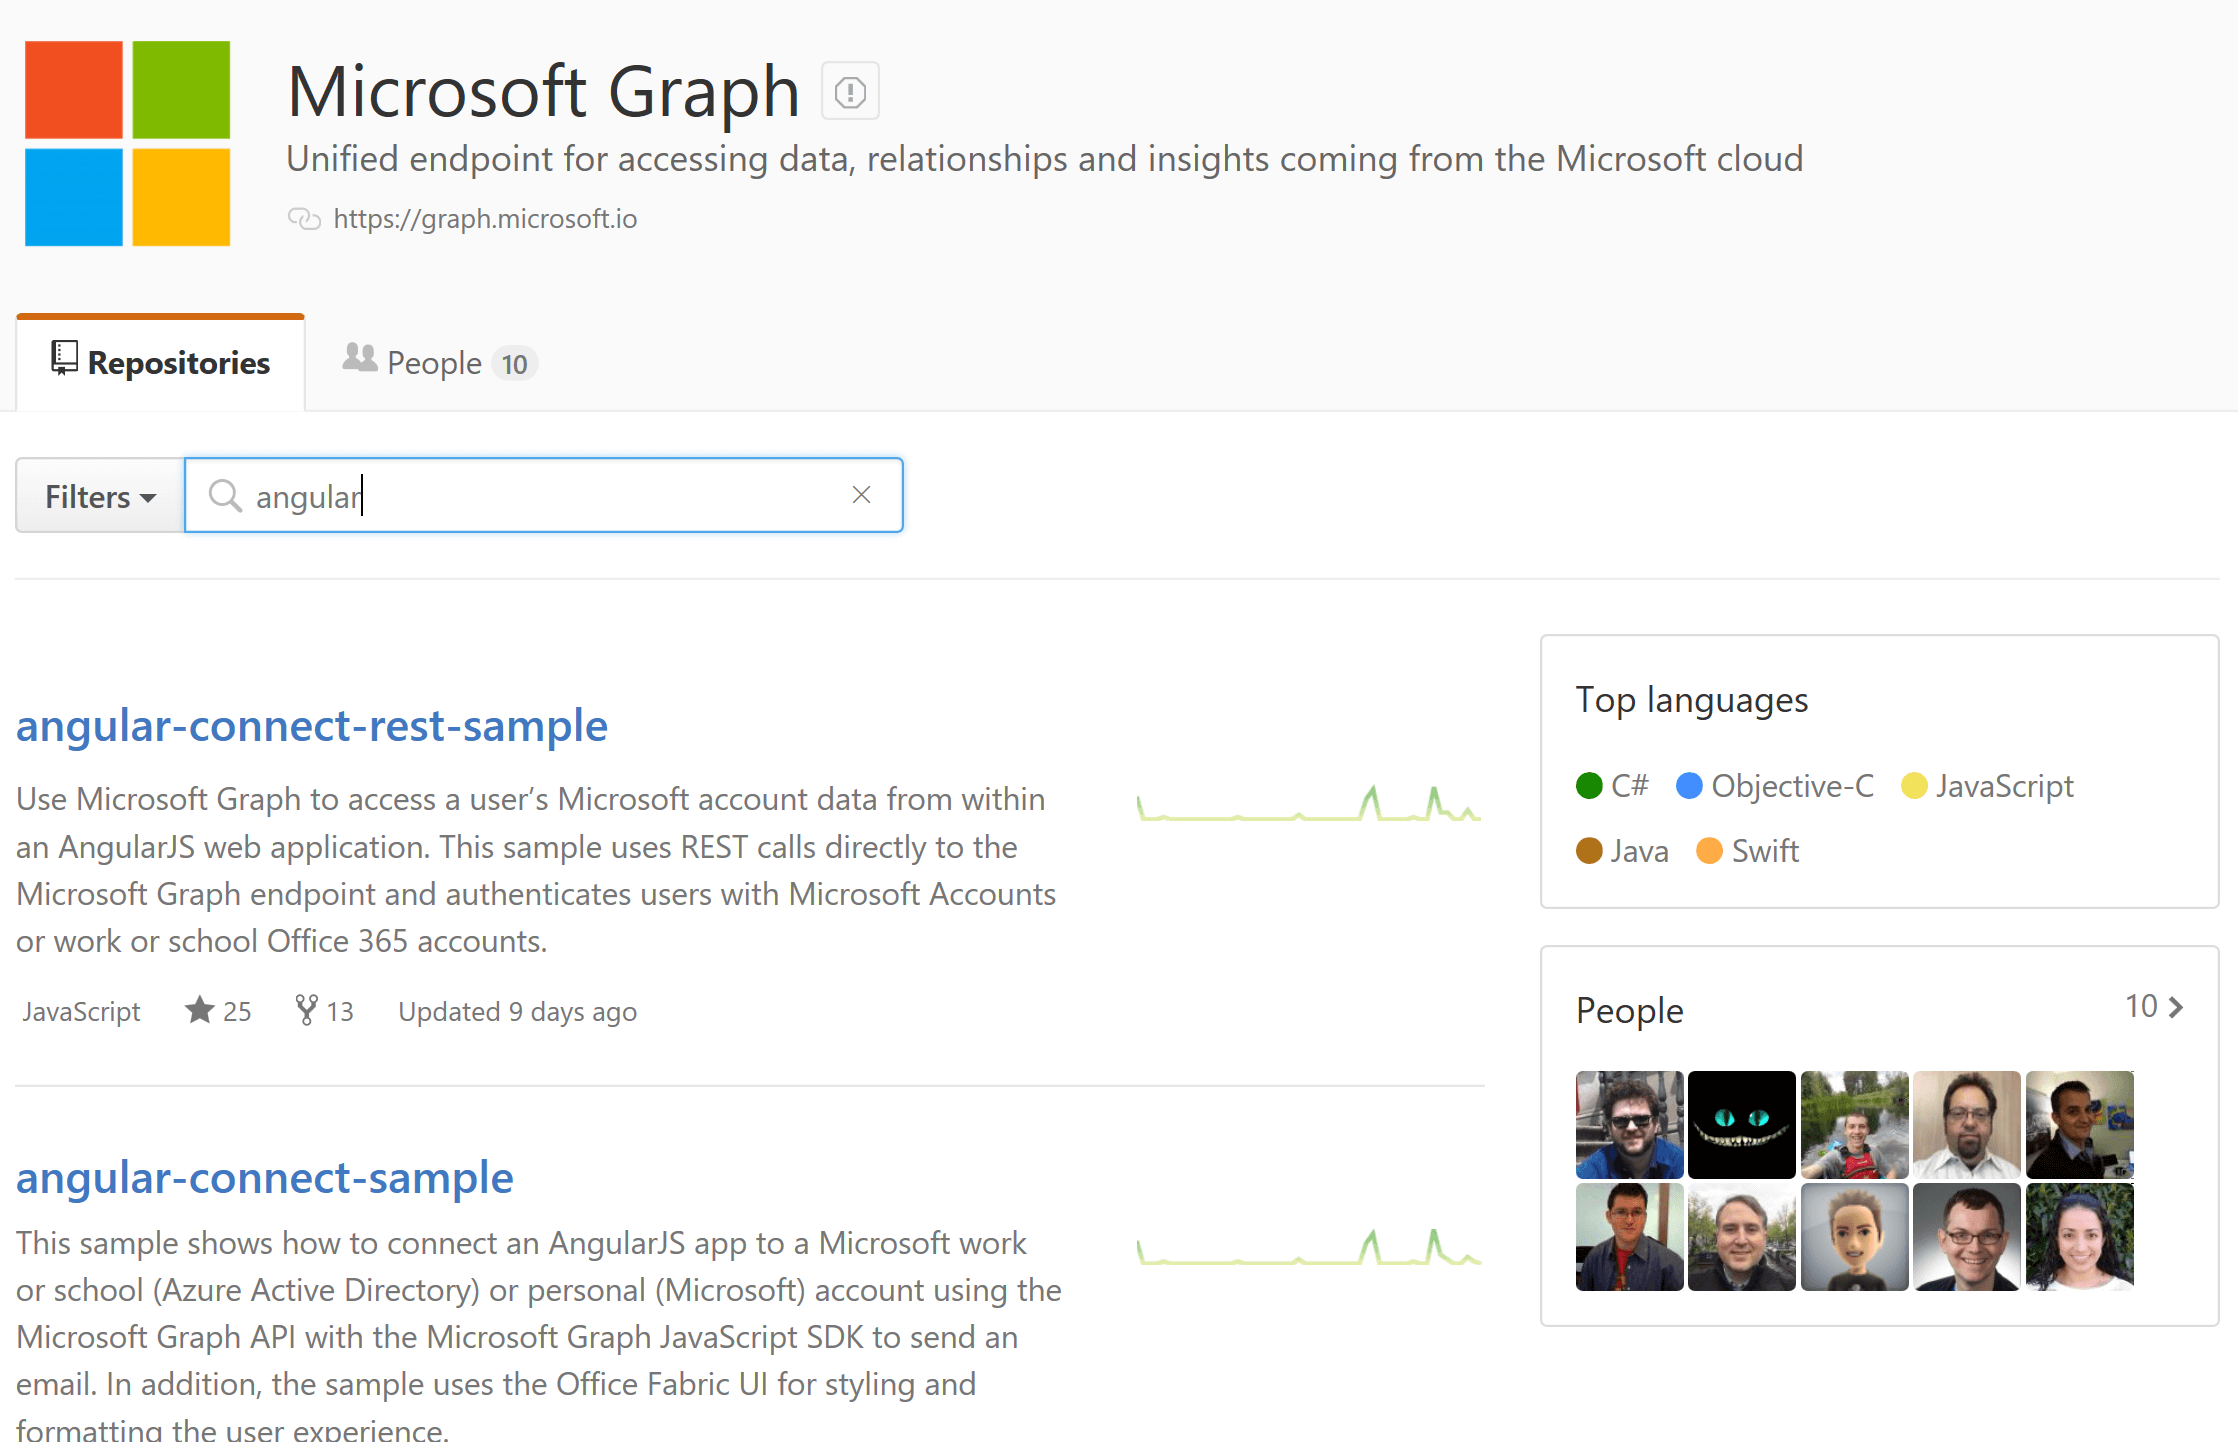Click the 'Updated 9 days ago' text

(518, 1011)
